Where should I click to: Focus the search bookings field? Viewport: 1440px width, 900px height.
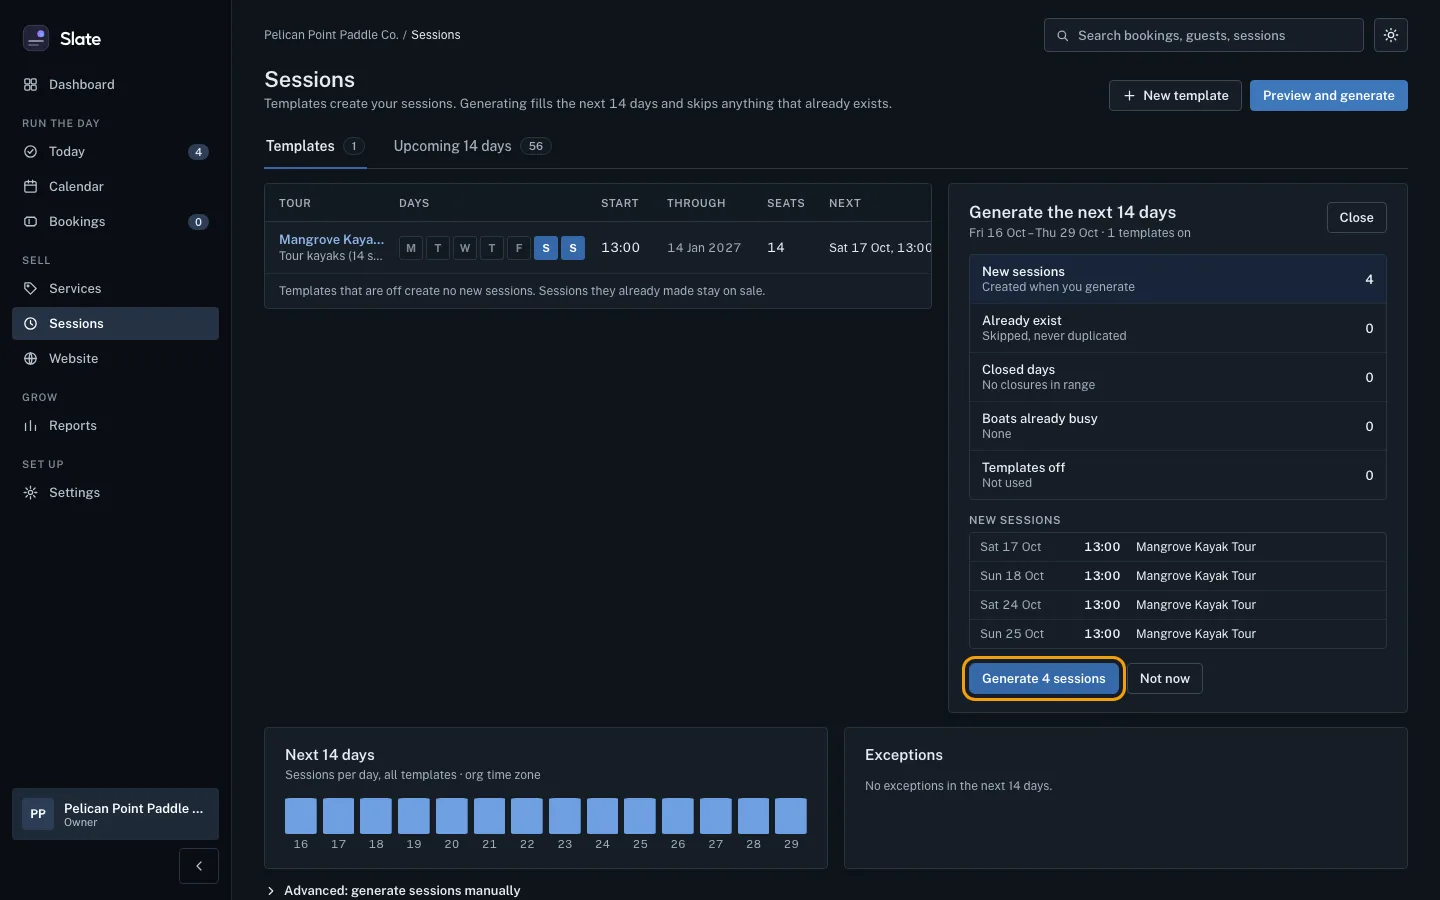point(1203,35)
